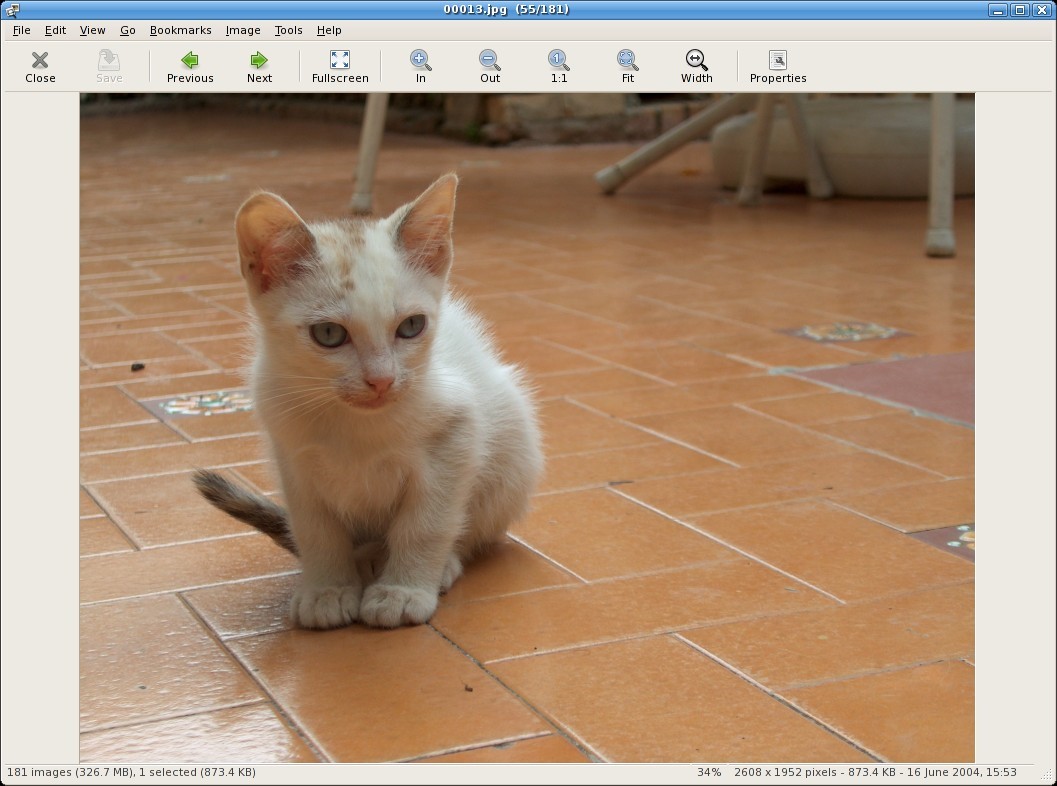Open the Tools menu
Image resolution: width=1057 pixels, height=786 pixels.
point(288,30)
